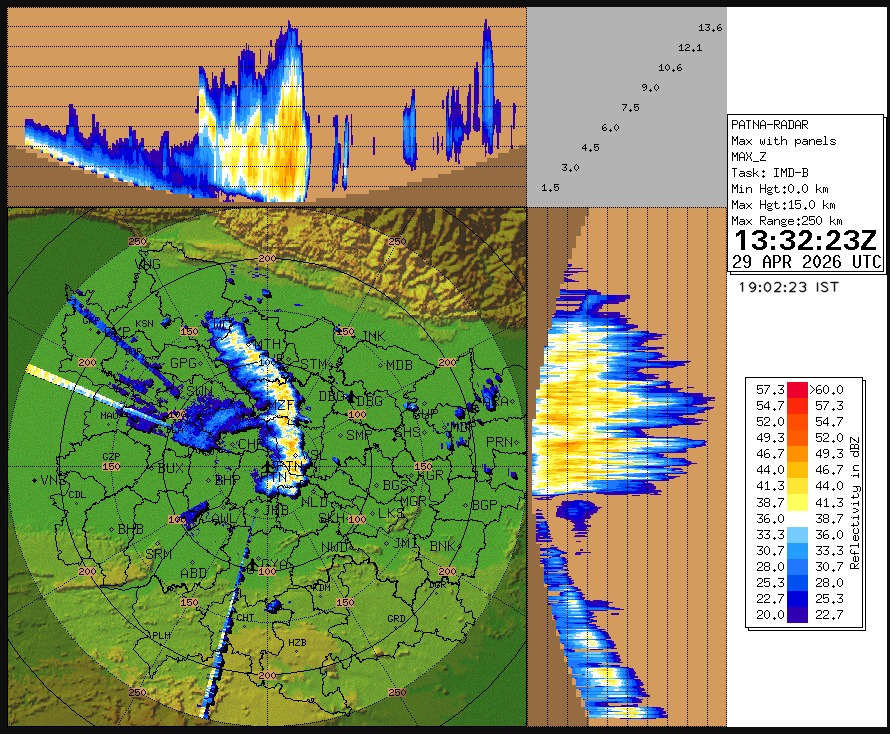Select the HZB station label

(x=297, y=643)
